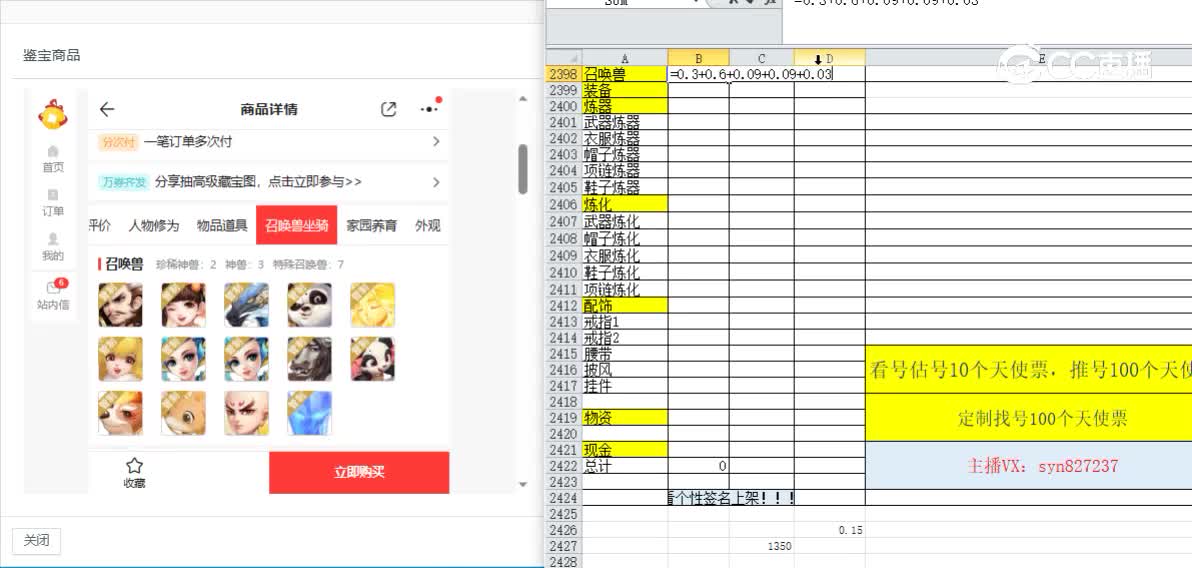
Task: Open 站内信 messages with badge 6
Action: [x=52, y=295]
